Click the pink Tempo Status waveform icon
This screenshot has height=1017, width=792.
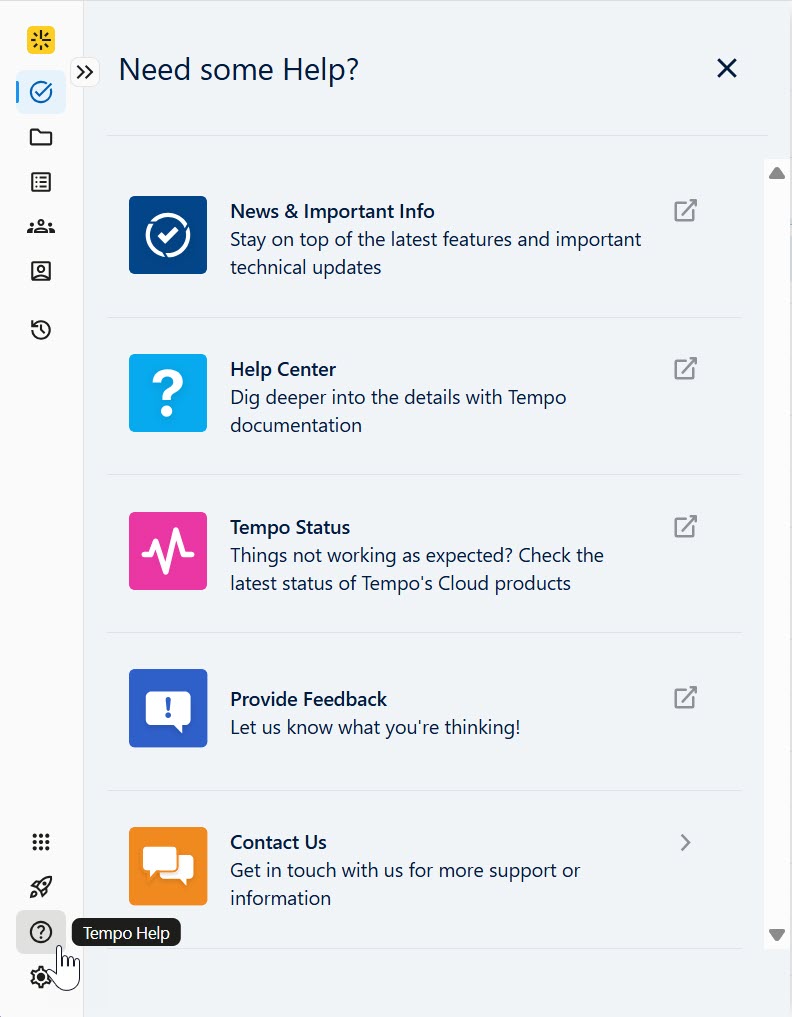click(167, 551)
